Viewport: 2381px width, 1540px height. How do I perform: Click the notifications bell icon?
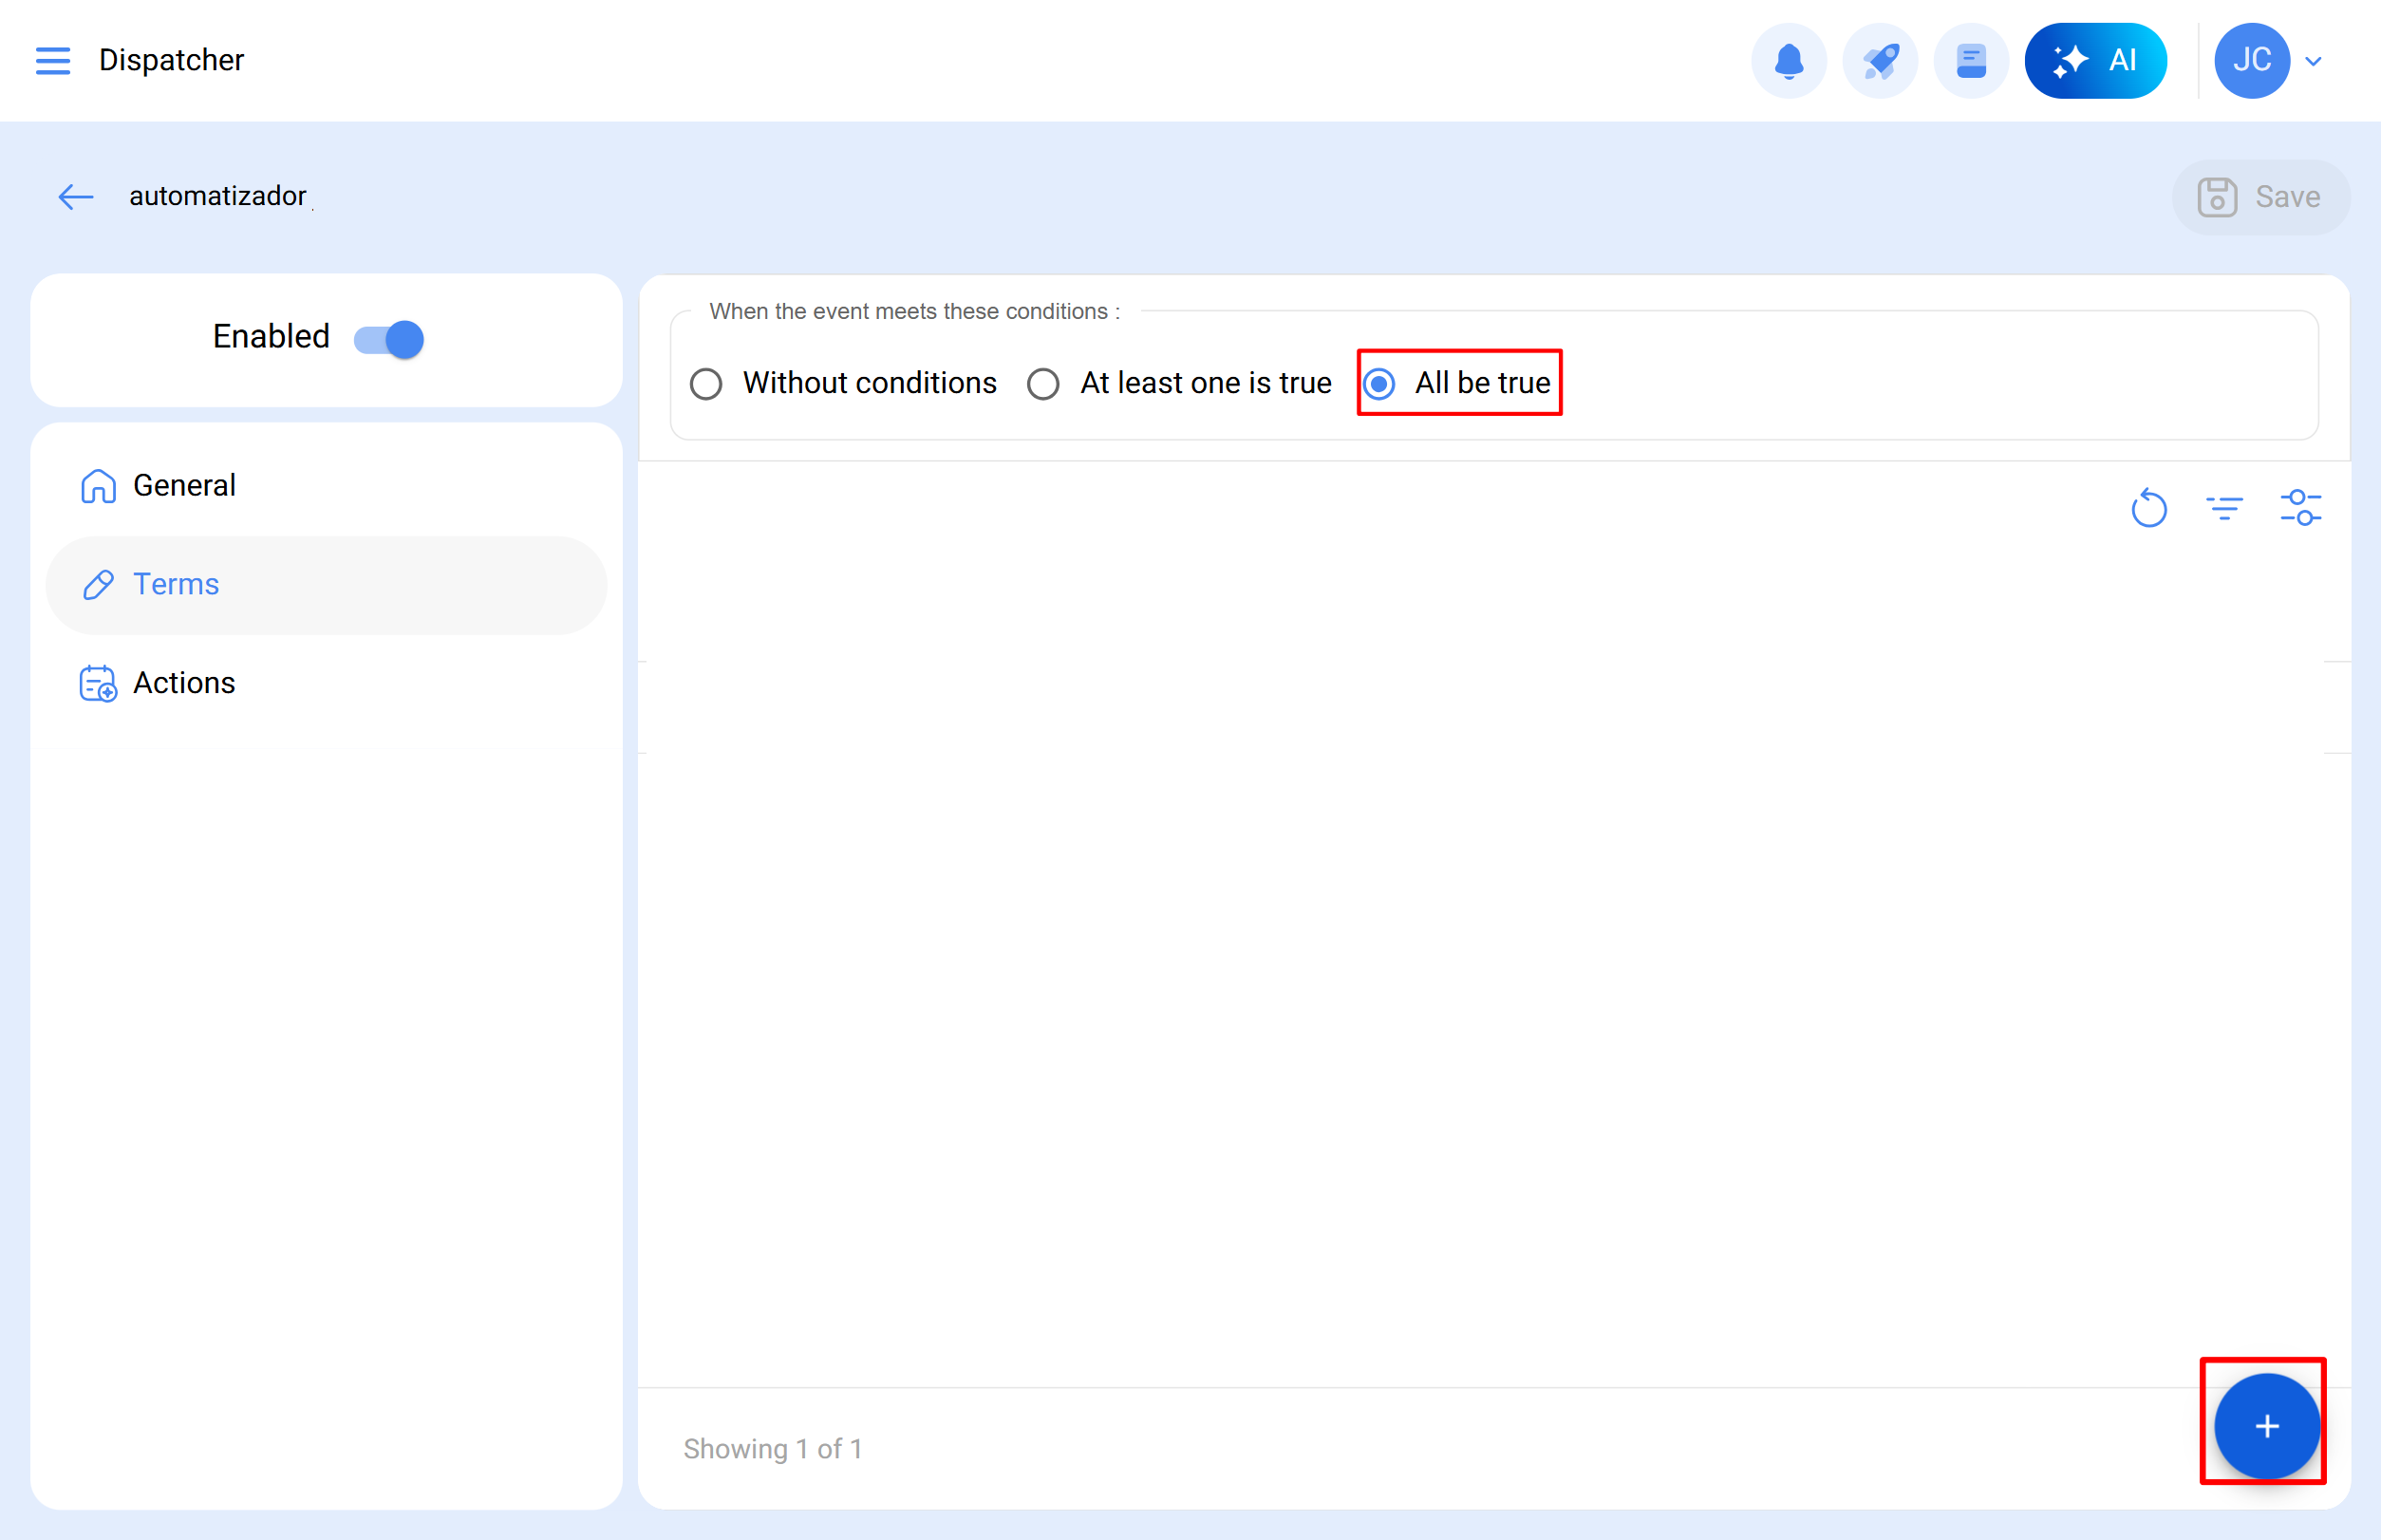click(1788, 61)
